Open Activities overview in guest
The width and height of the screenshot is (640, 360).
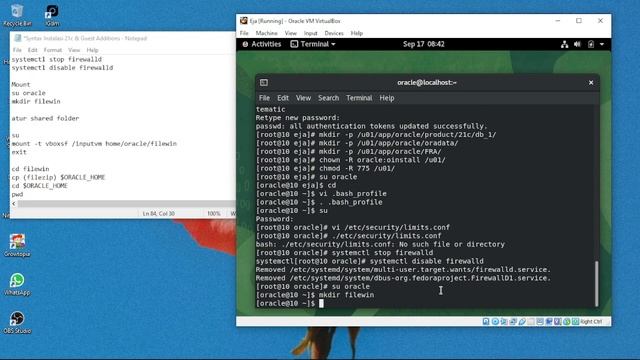point(262,44)
